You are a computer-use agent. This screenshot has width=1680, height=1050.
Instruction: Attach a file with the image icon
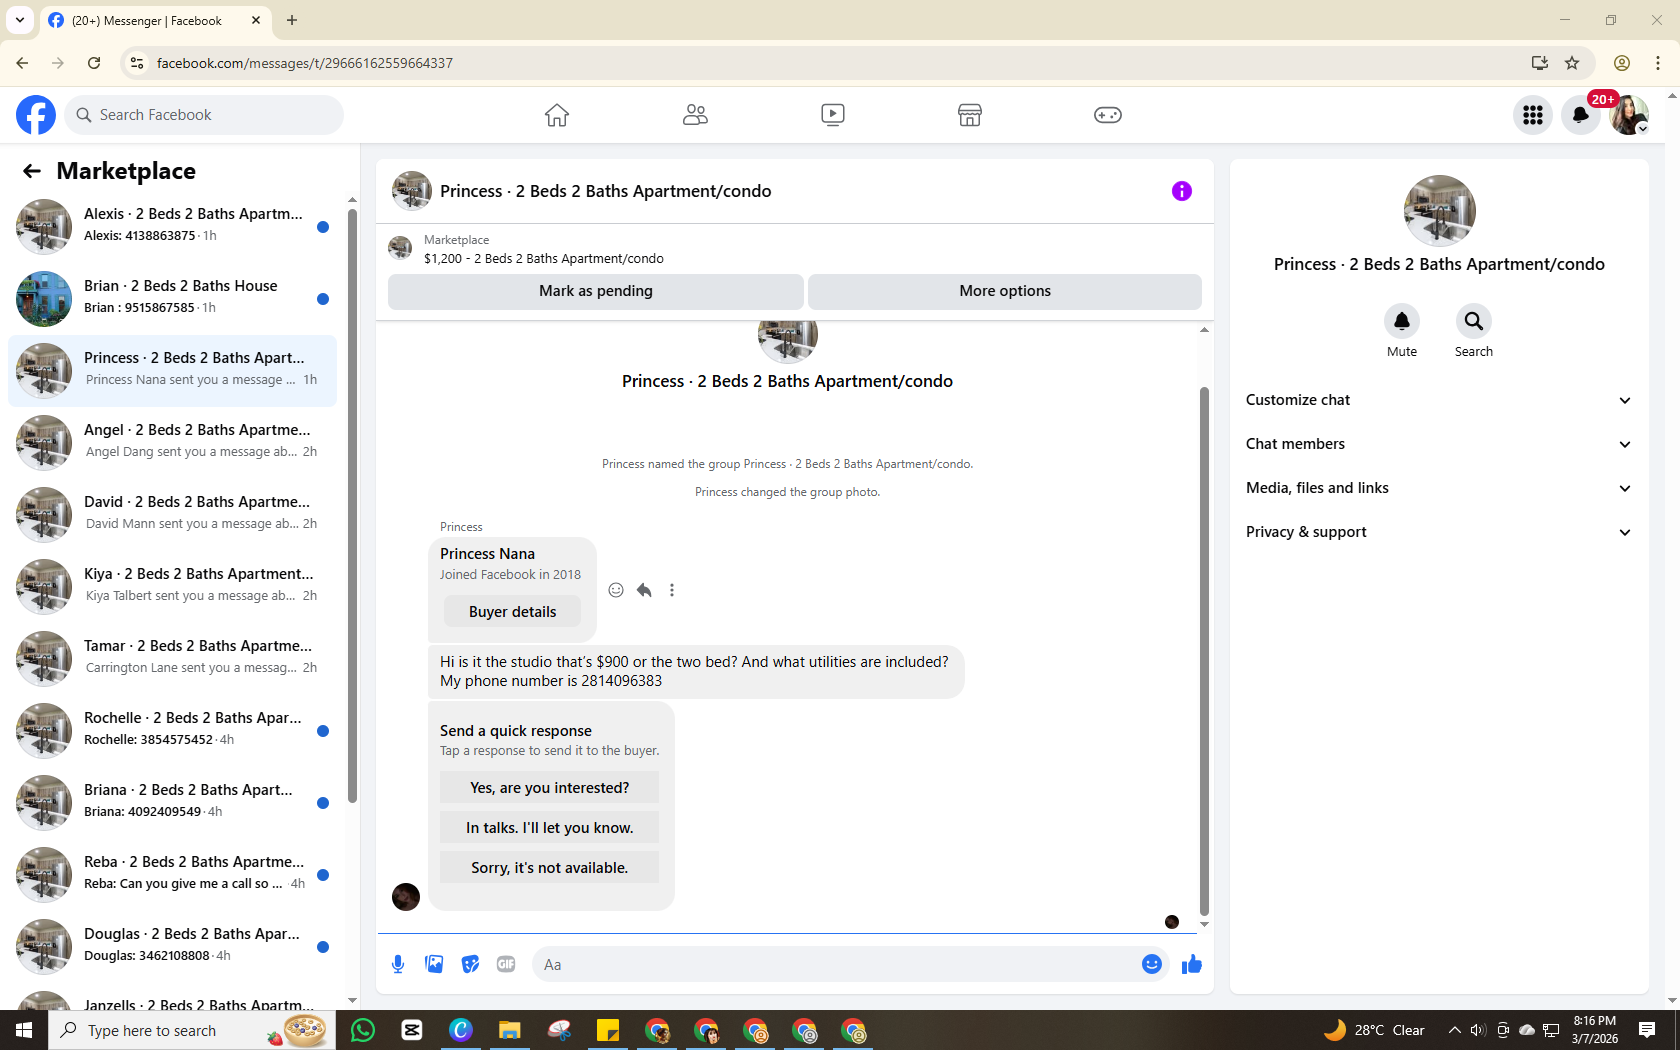[x=434, y=964]
